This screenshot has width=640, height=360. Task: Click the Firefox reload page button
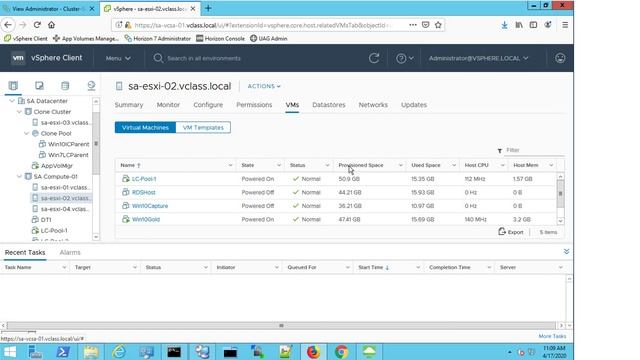click(37, 25)
